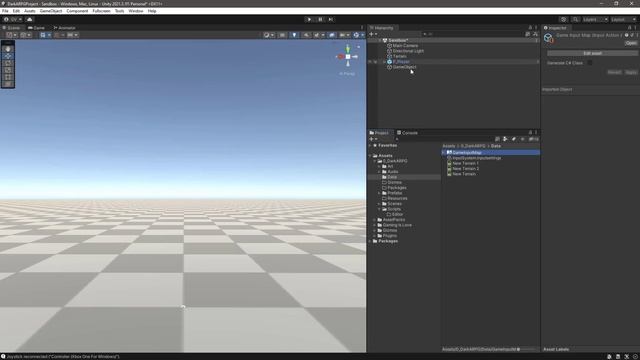
Task: Toggle Generate C# Class checkbox
Action: click(590, 63)
